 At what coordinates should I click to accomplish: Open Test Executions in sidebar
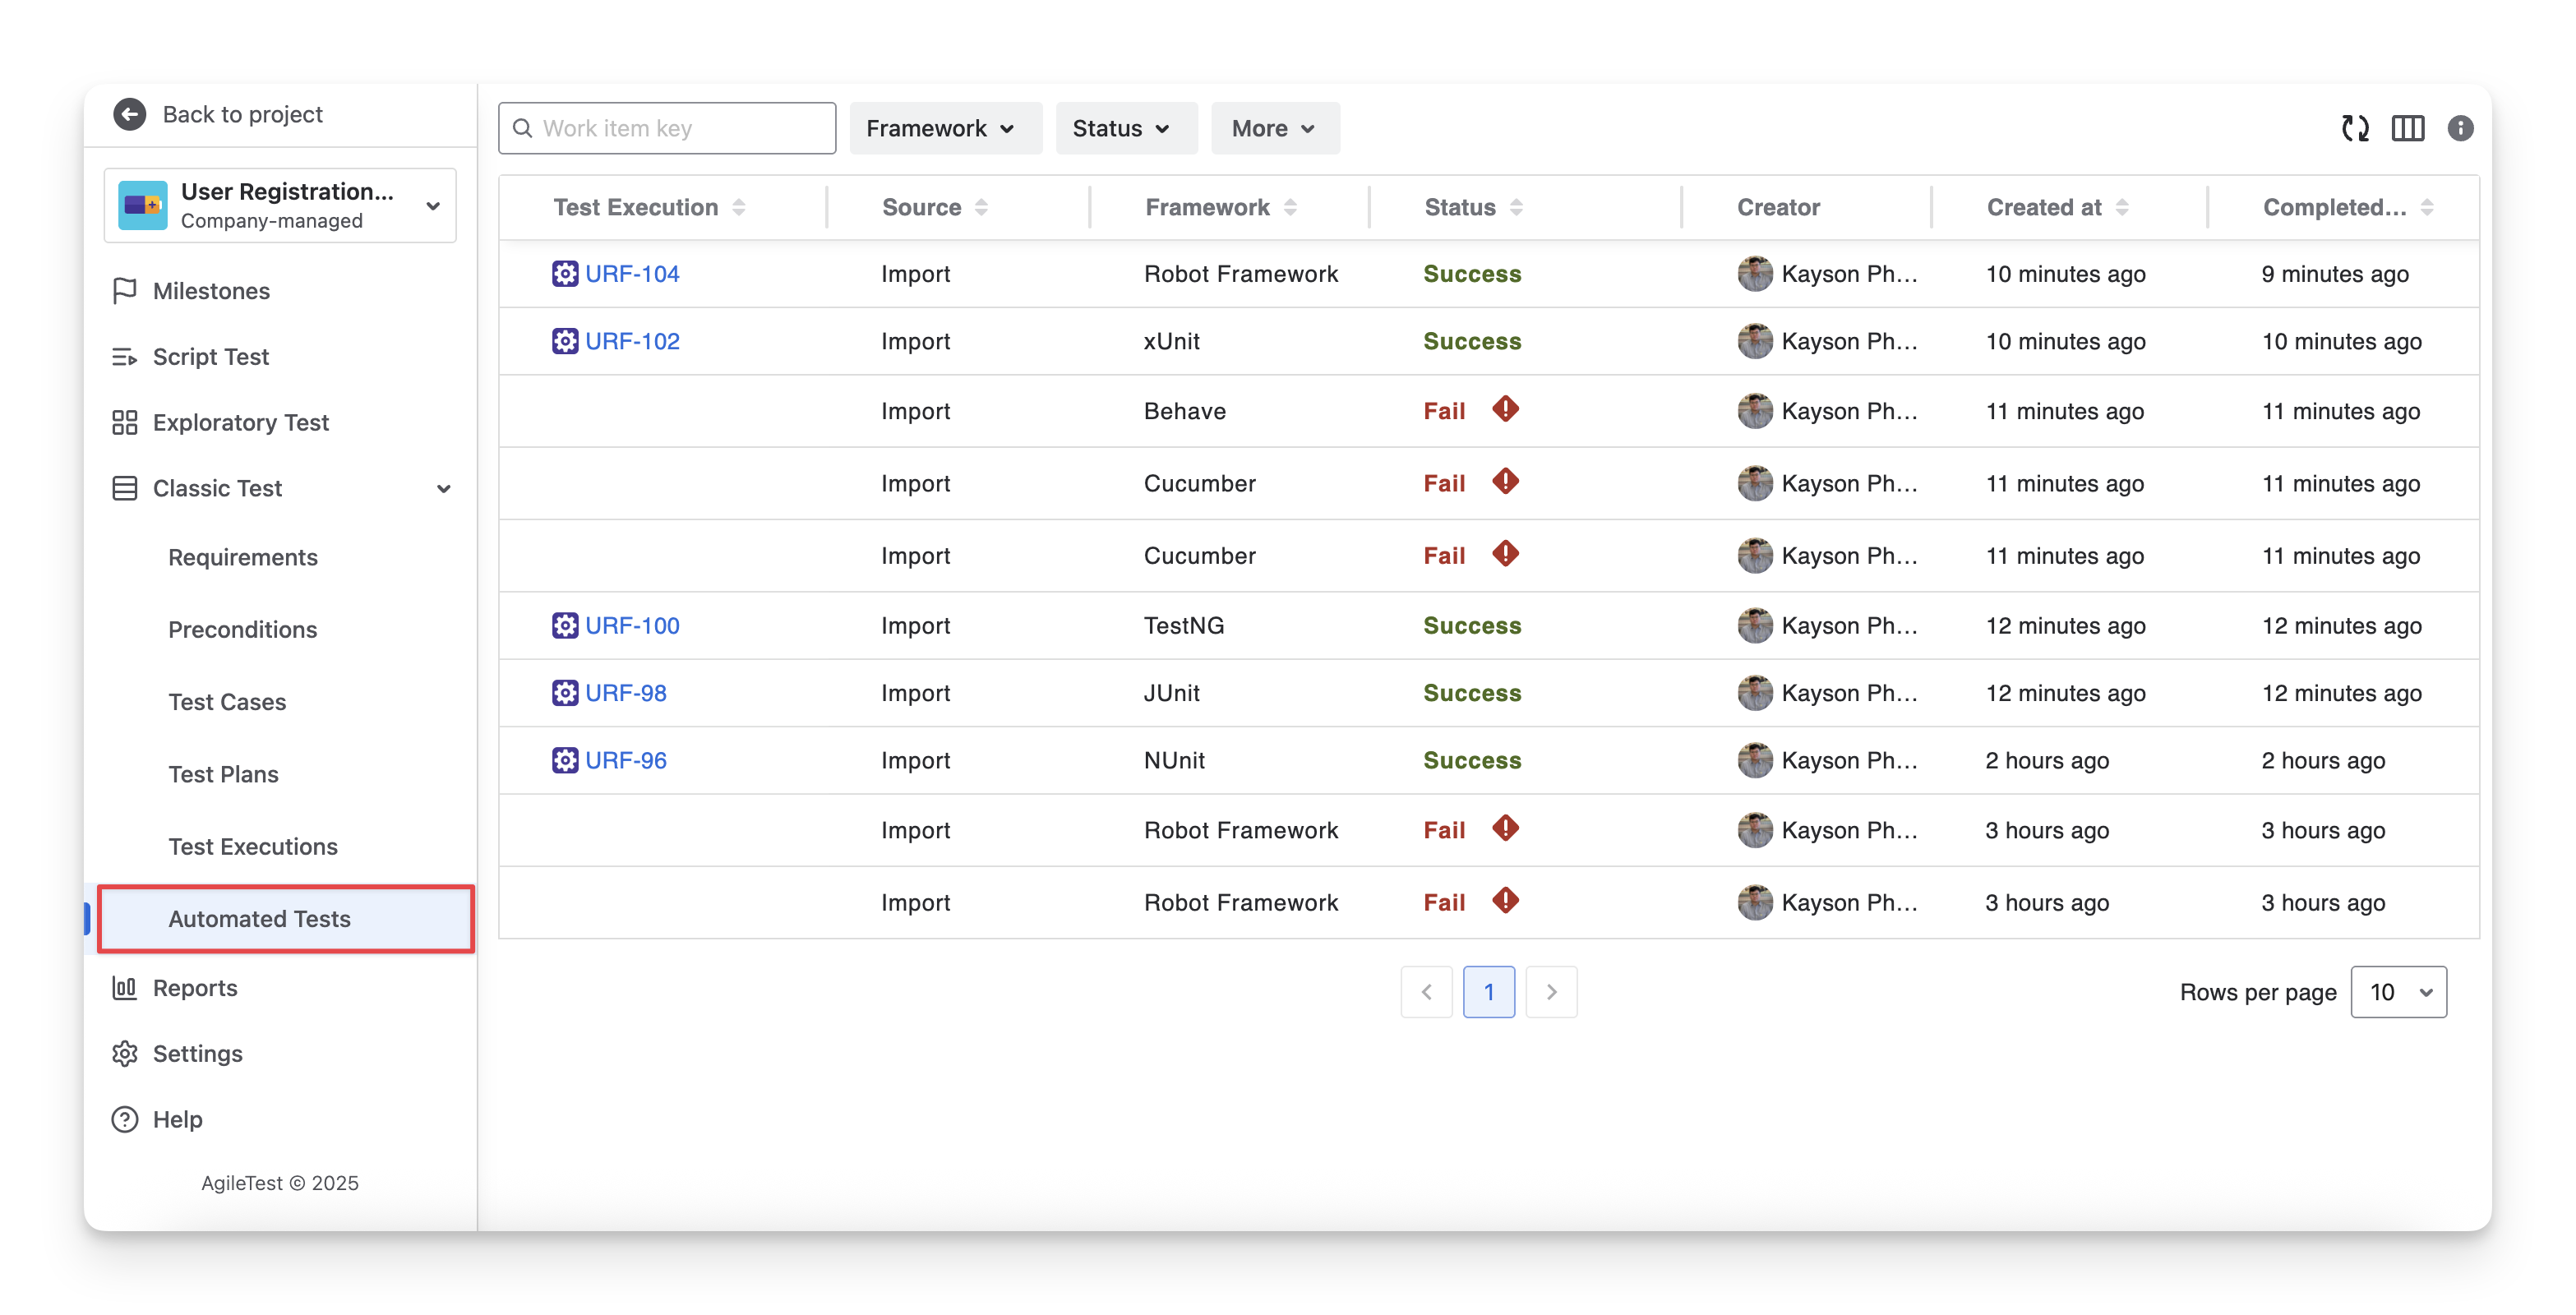click(253, 846)
